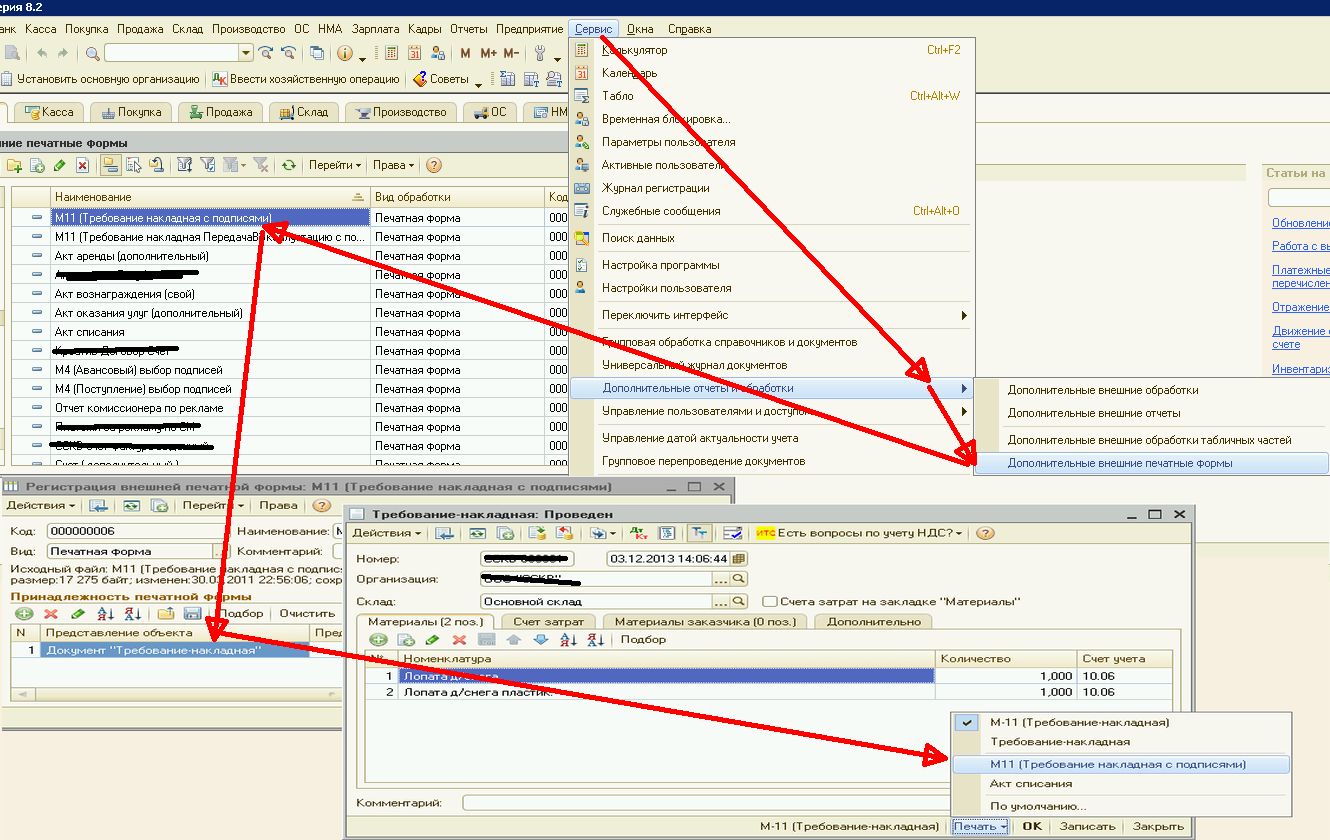Click the Дт/Кт postings icon in Требование-накладная

(641, 534)
